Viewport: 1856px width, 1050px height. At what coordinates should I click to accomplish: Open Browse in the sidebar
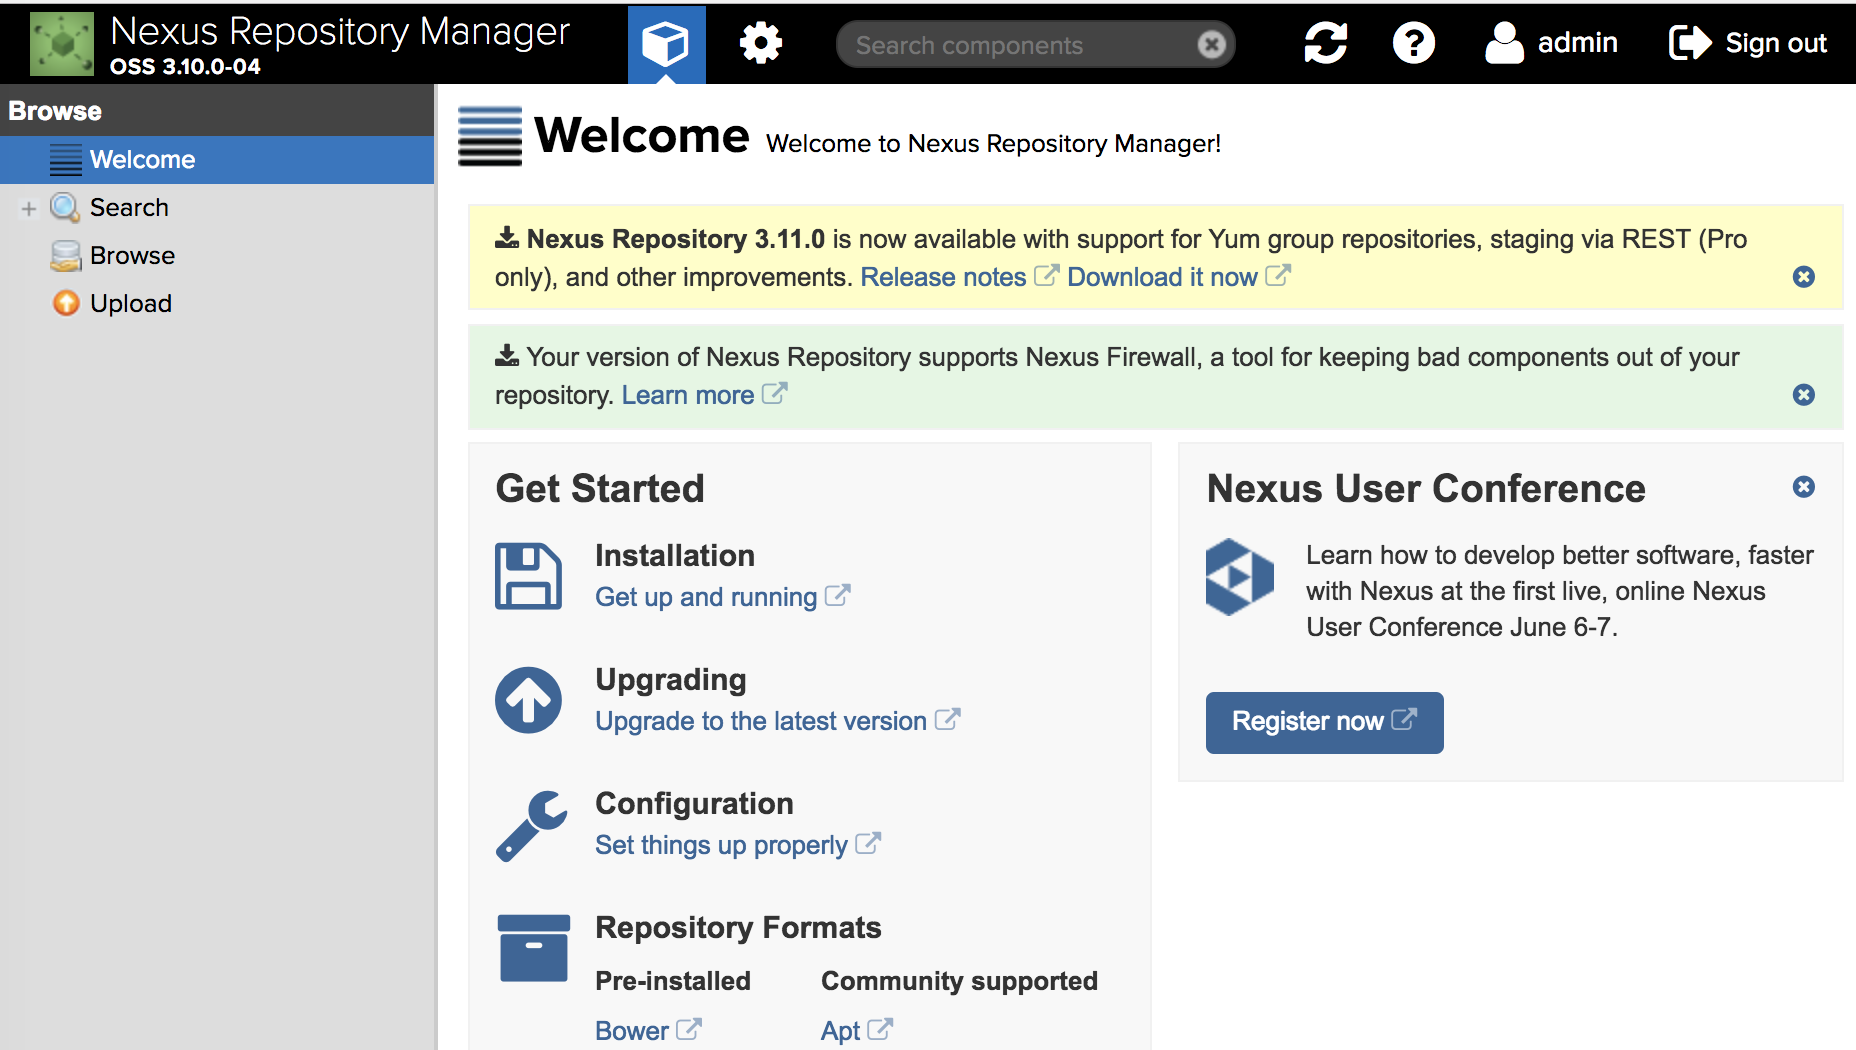pyautogui.click(x=132, y=255)
